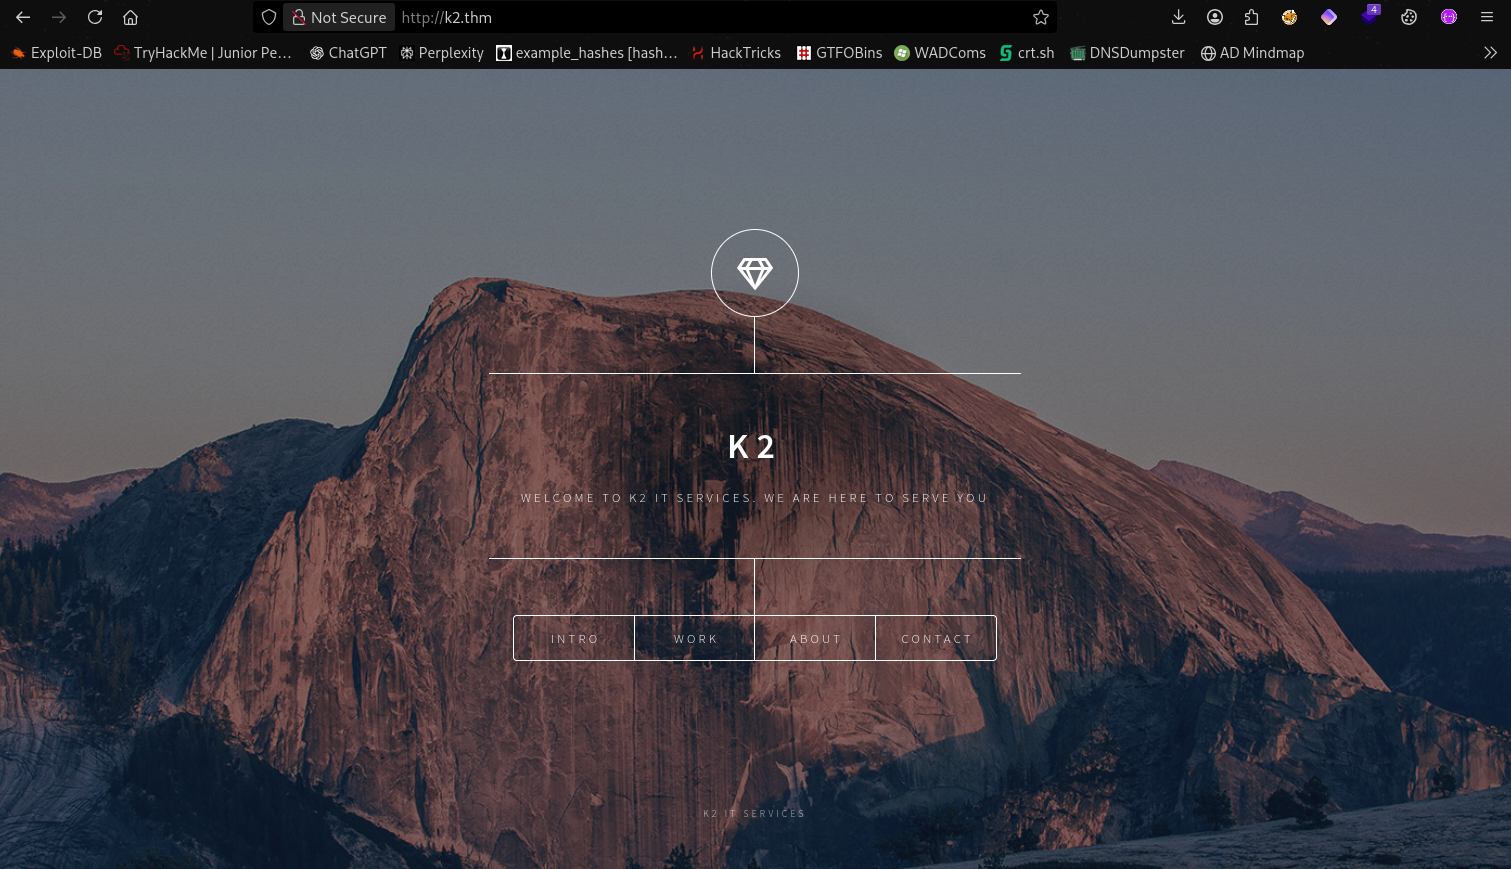The image size is (1511, 869).
Task: Open the tracking protection shield icon
Action: click(x=269, y=17)
